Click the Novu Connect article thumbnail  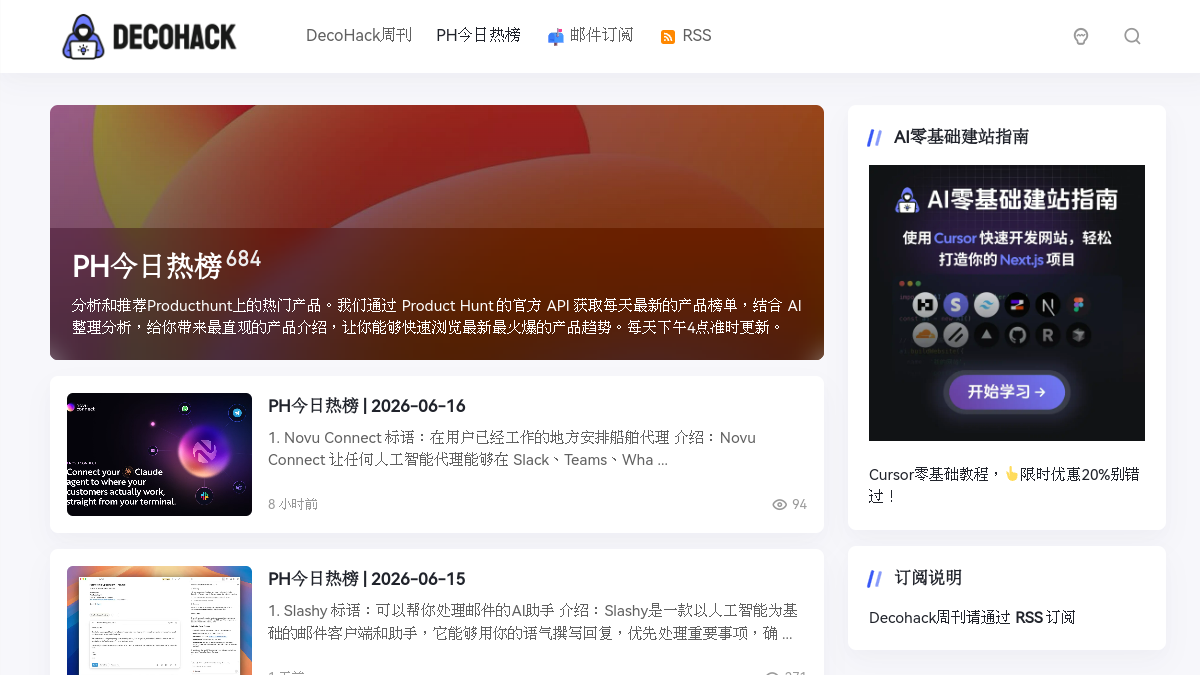(159, 454)
